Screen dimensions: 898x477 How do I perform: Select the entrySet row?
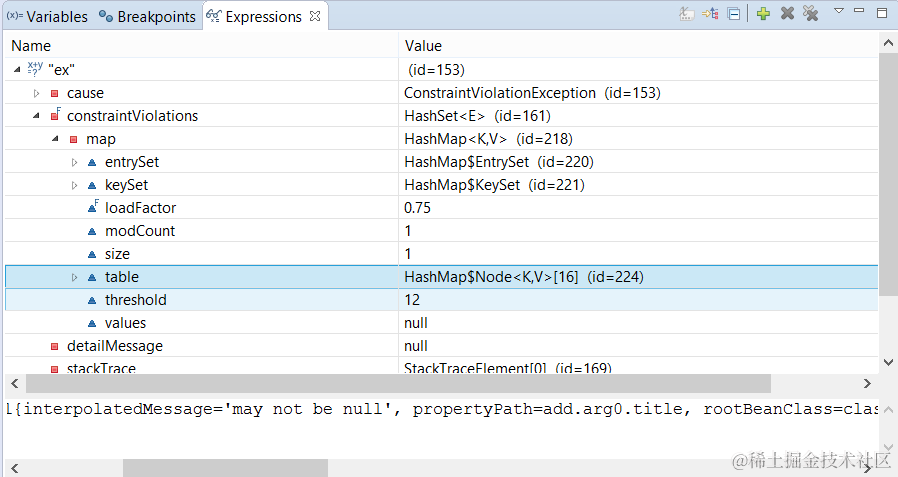442,162
